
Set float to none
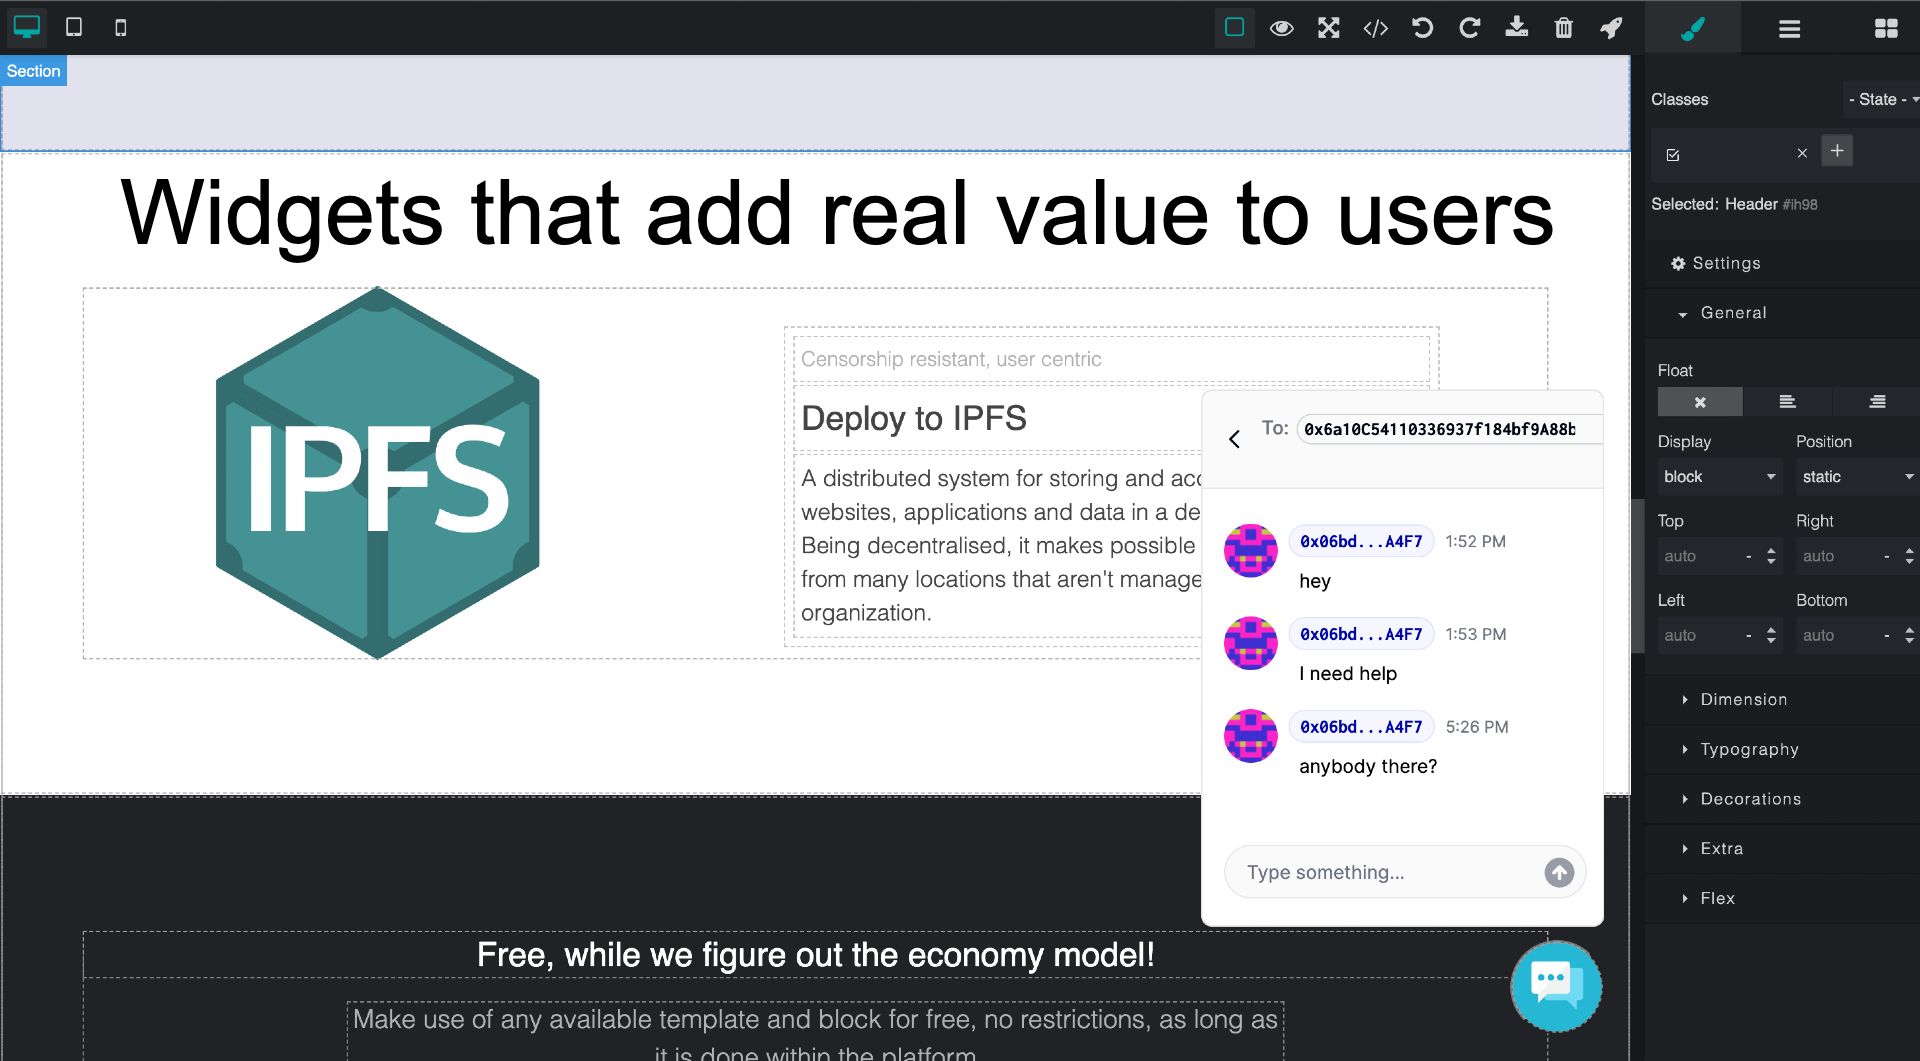(x=1700, y=402)
